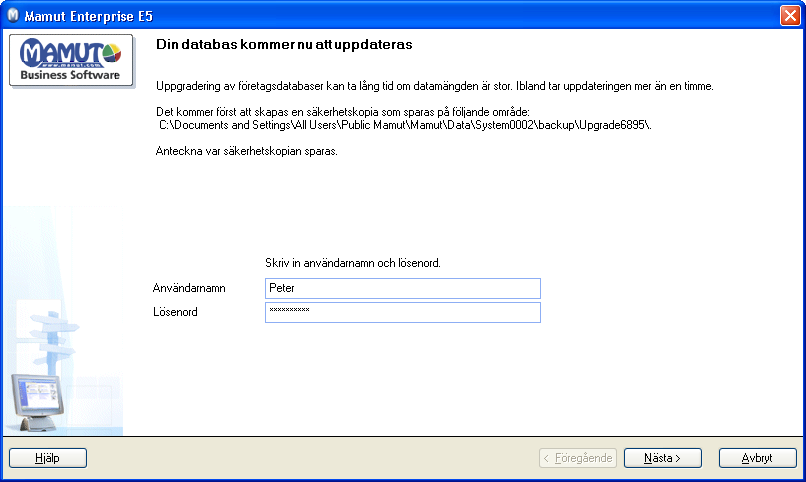Click 'Skriv in användarnamn och lösenord.' text
This screenshot has height=482, width=806.
(x=353, y=263)
